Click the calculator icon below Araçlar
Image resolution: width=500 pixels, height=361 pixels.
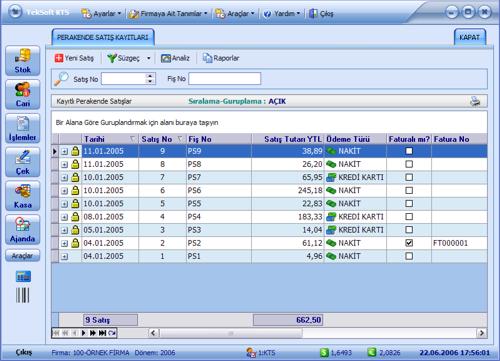click(x=23, y=276)
